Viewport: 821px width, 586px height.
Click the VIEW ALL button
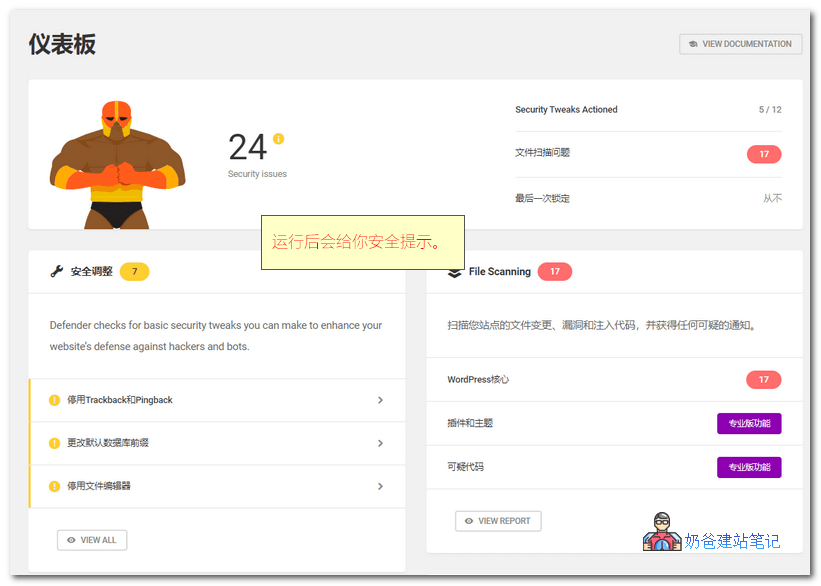(x=91, y=540)
